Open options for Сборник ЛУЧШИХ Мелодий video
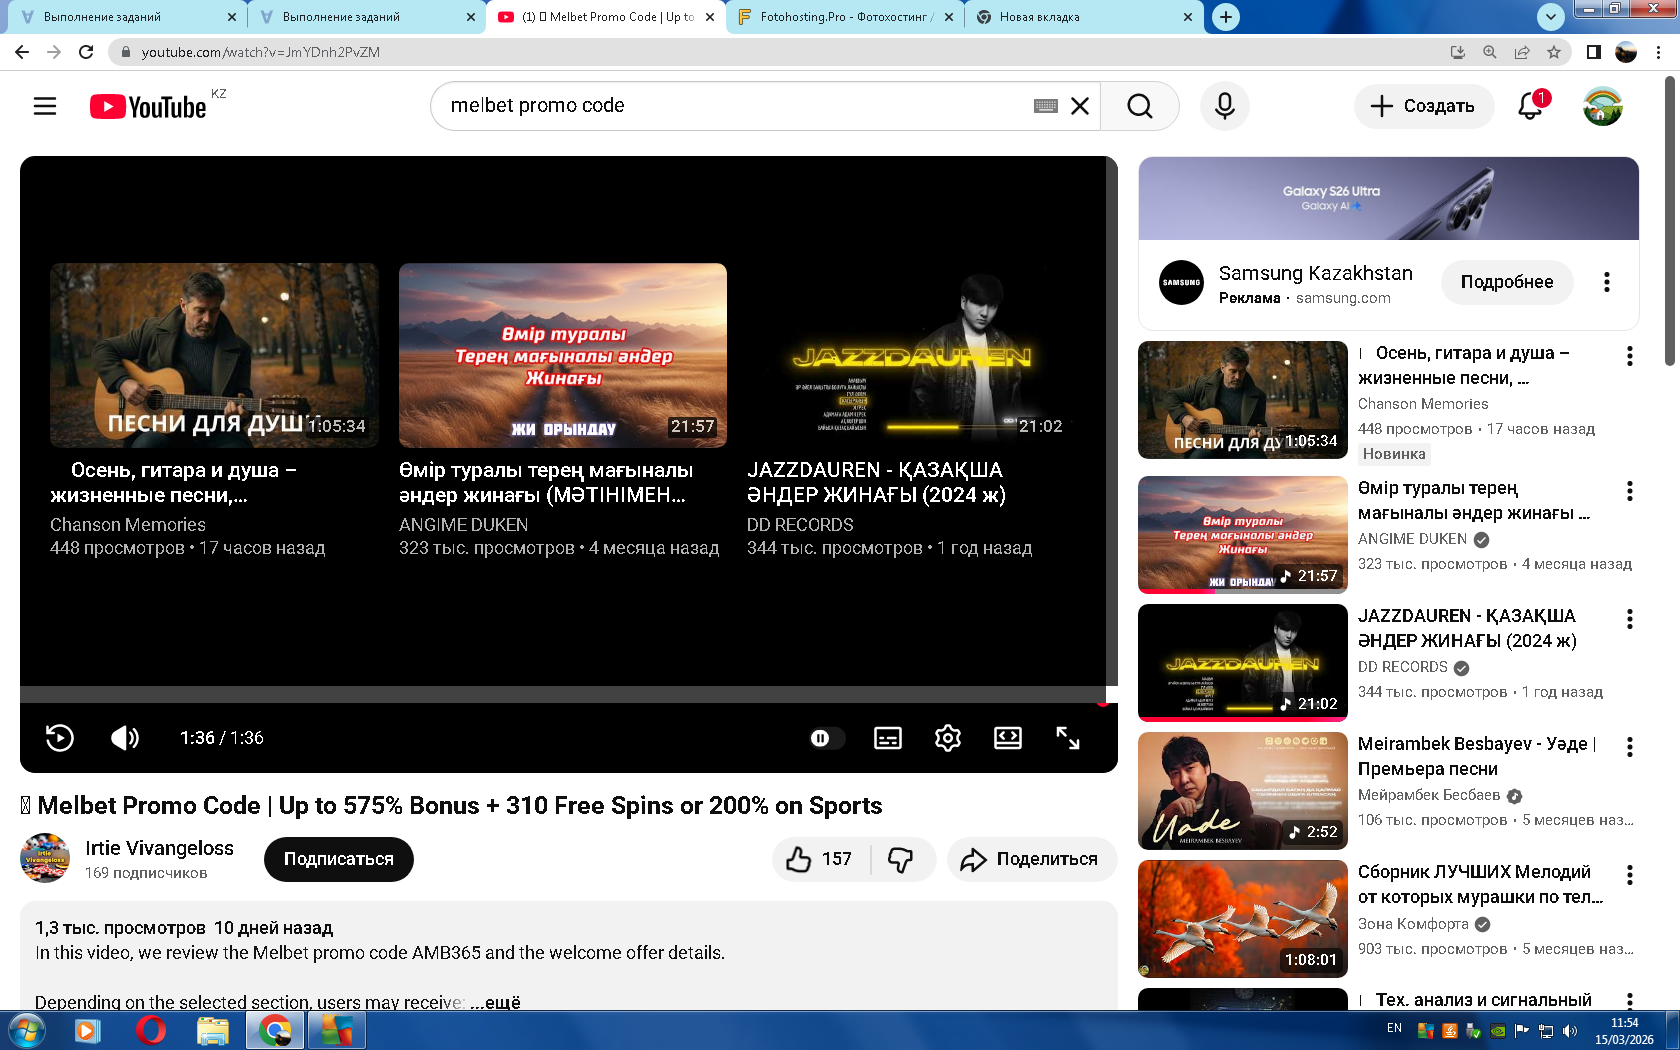1680x1050 pixels. pos(1630,875)
